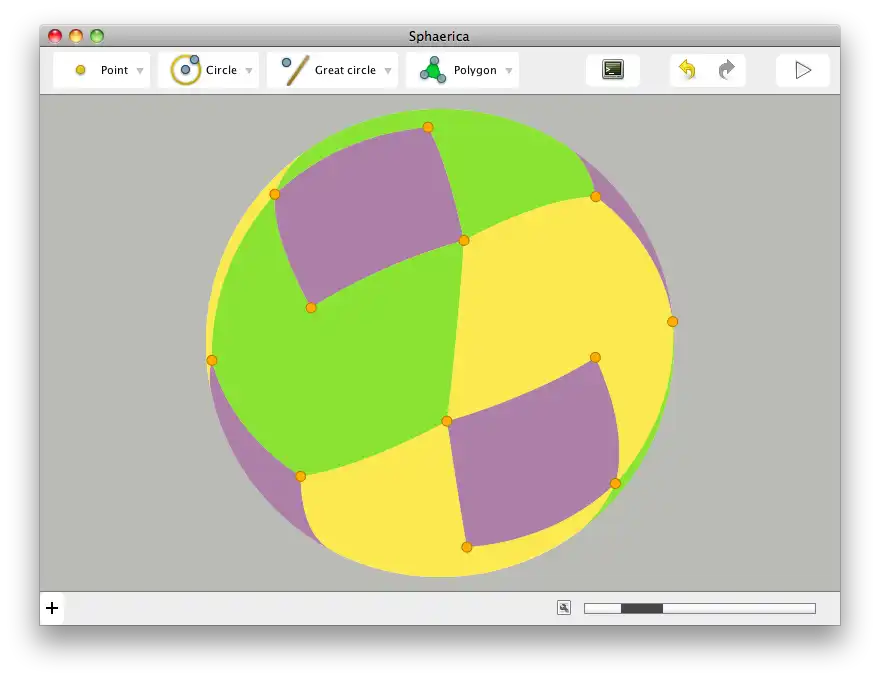
Task: Undo the last action
Action: [x=688, y=70]
